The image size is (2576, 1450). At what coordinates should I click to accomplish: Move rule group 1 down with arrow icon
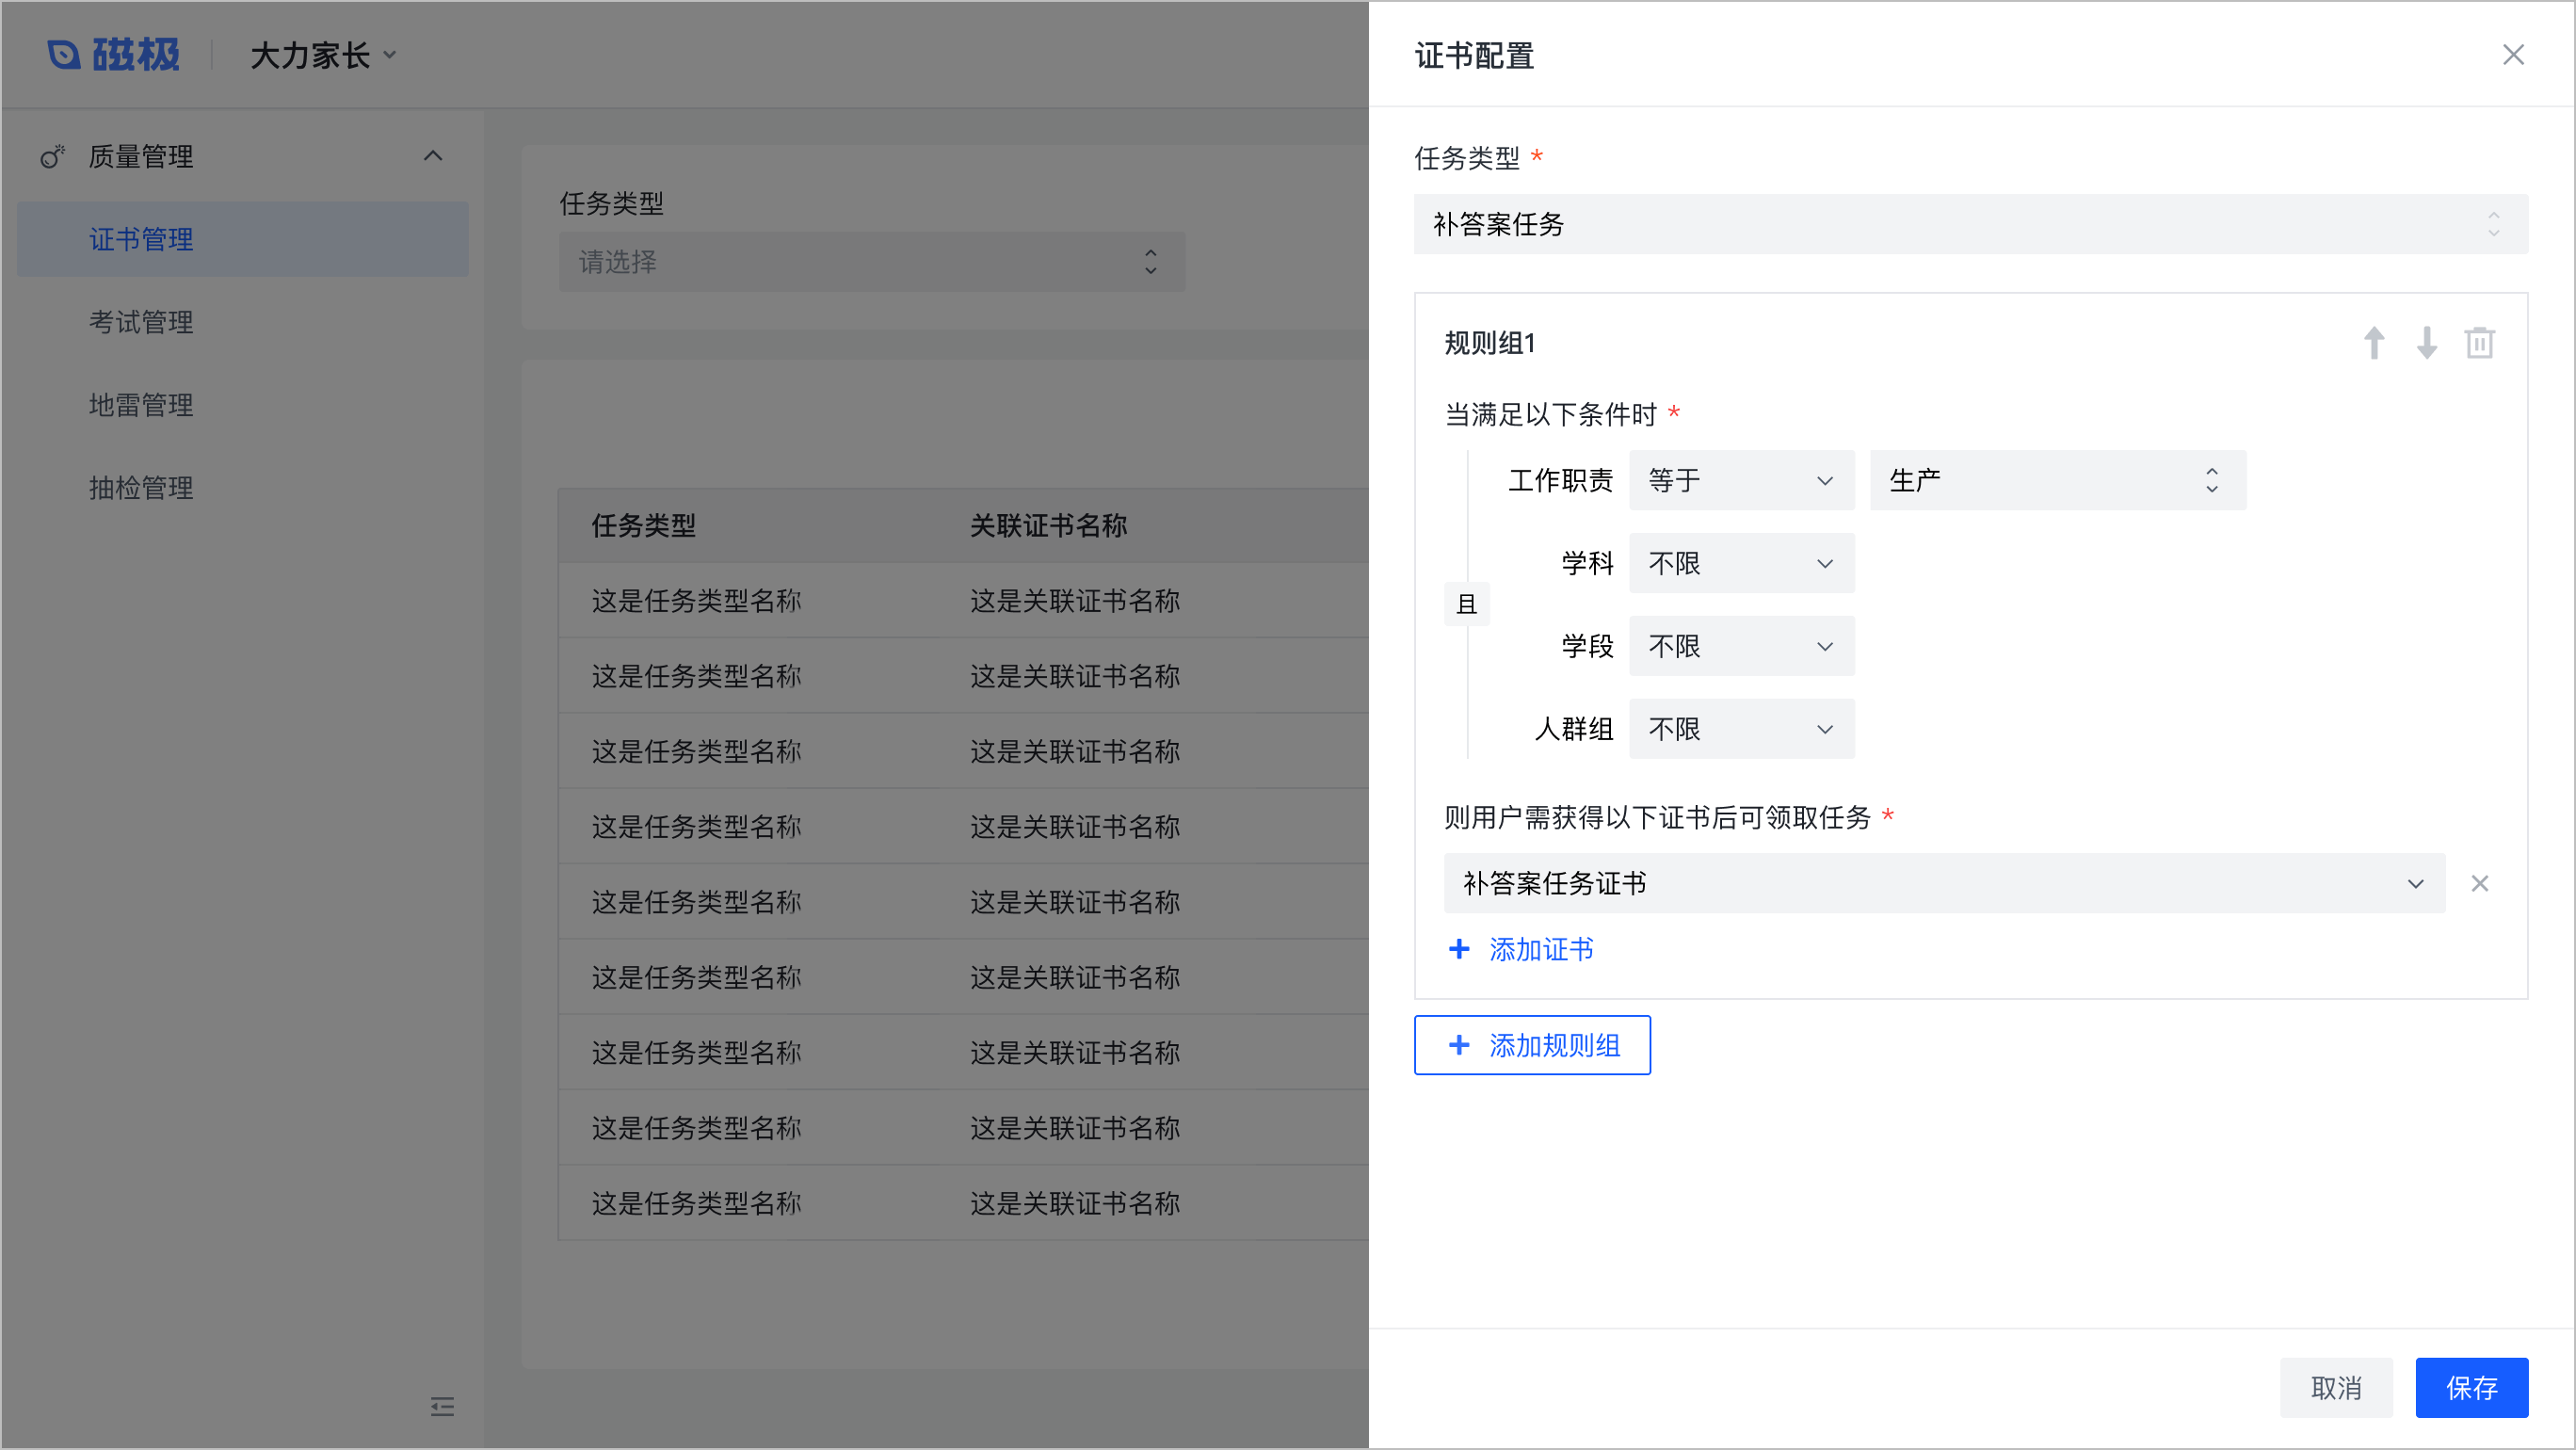pos(2426,343)
